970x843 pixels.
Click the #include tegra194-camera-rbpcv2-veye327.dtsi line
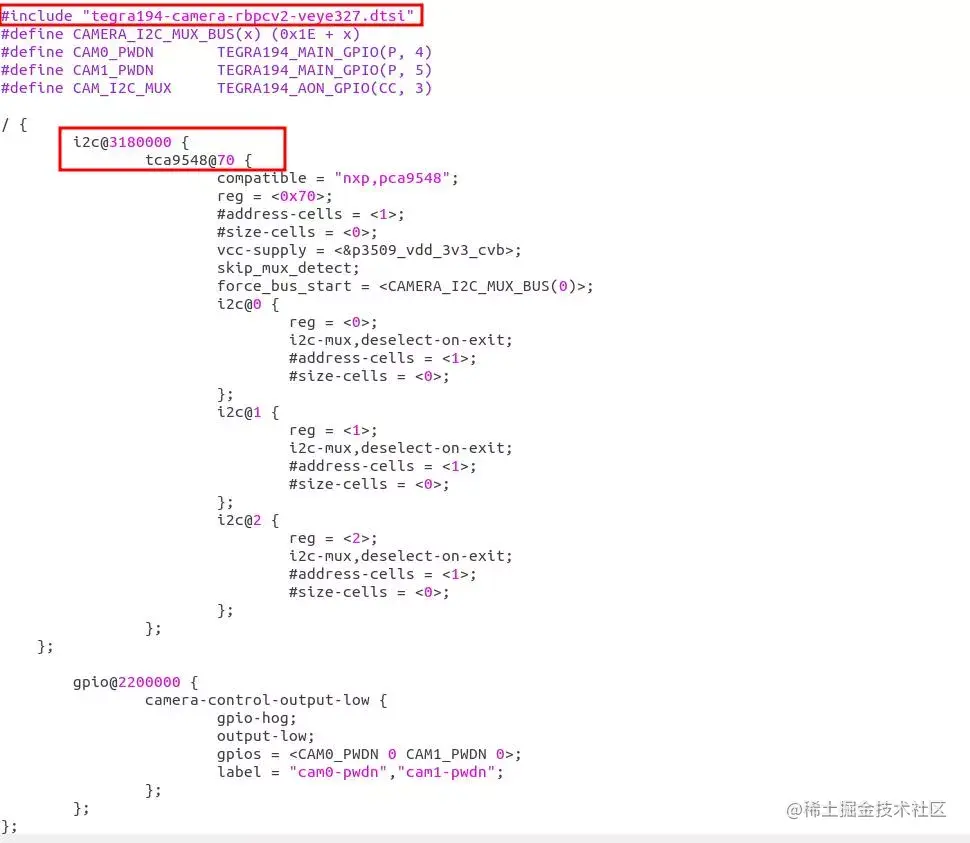pos(207,15)
